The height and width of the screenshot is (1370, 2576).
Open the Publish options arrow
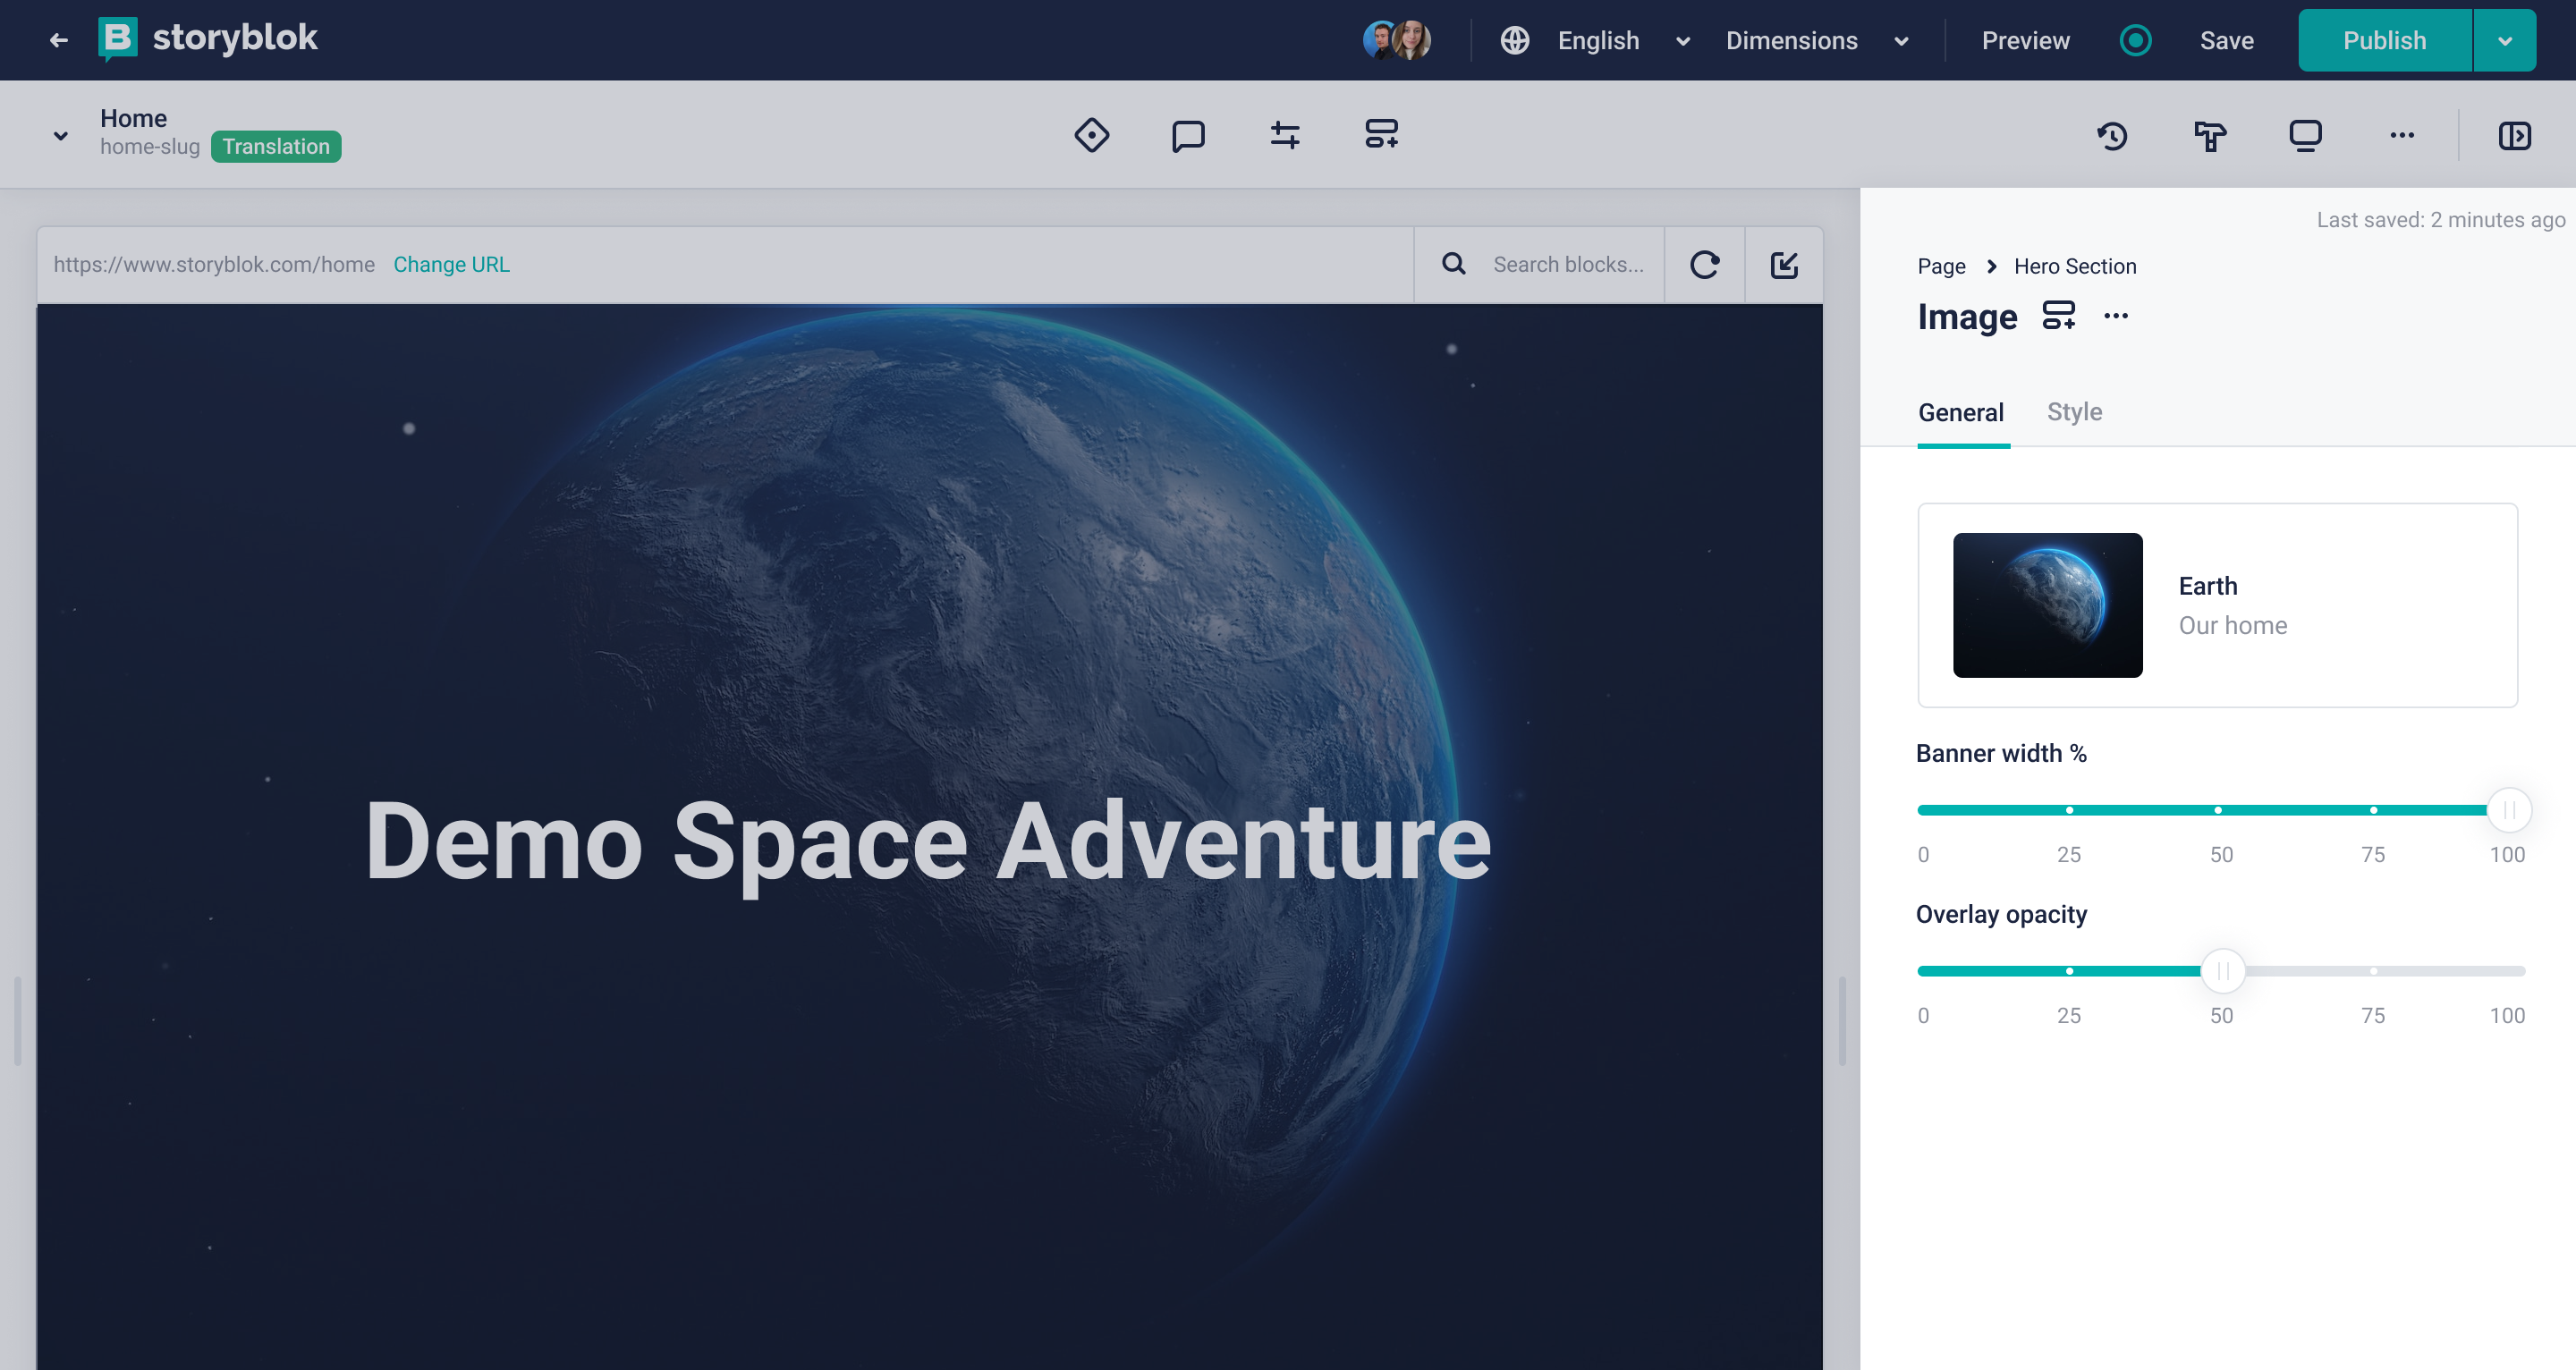point(2504,40)
